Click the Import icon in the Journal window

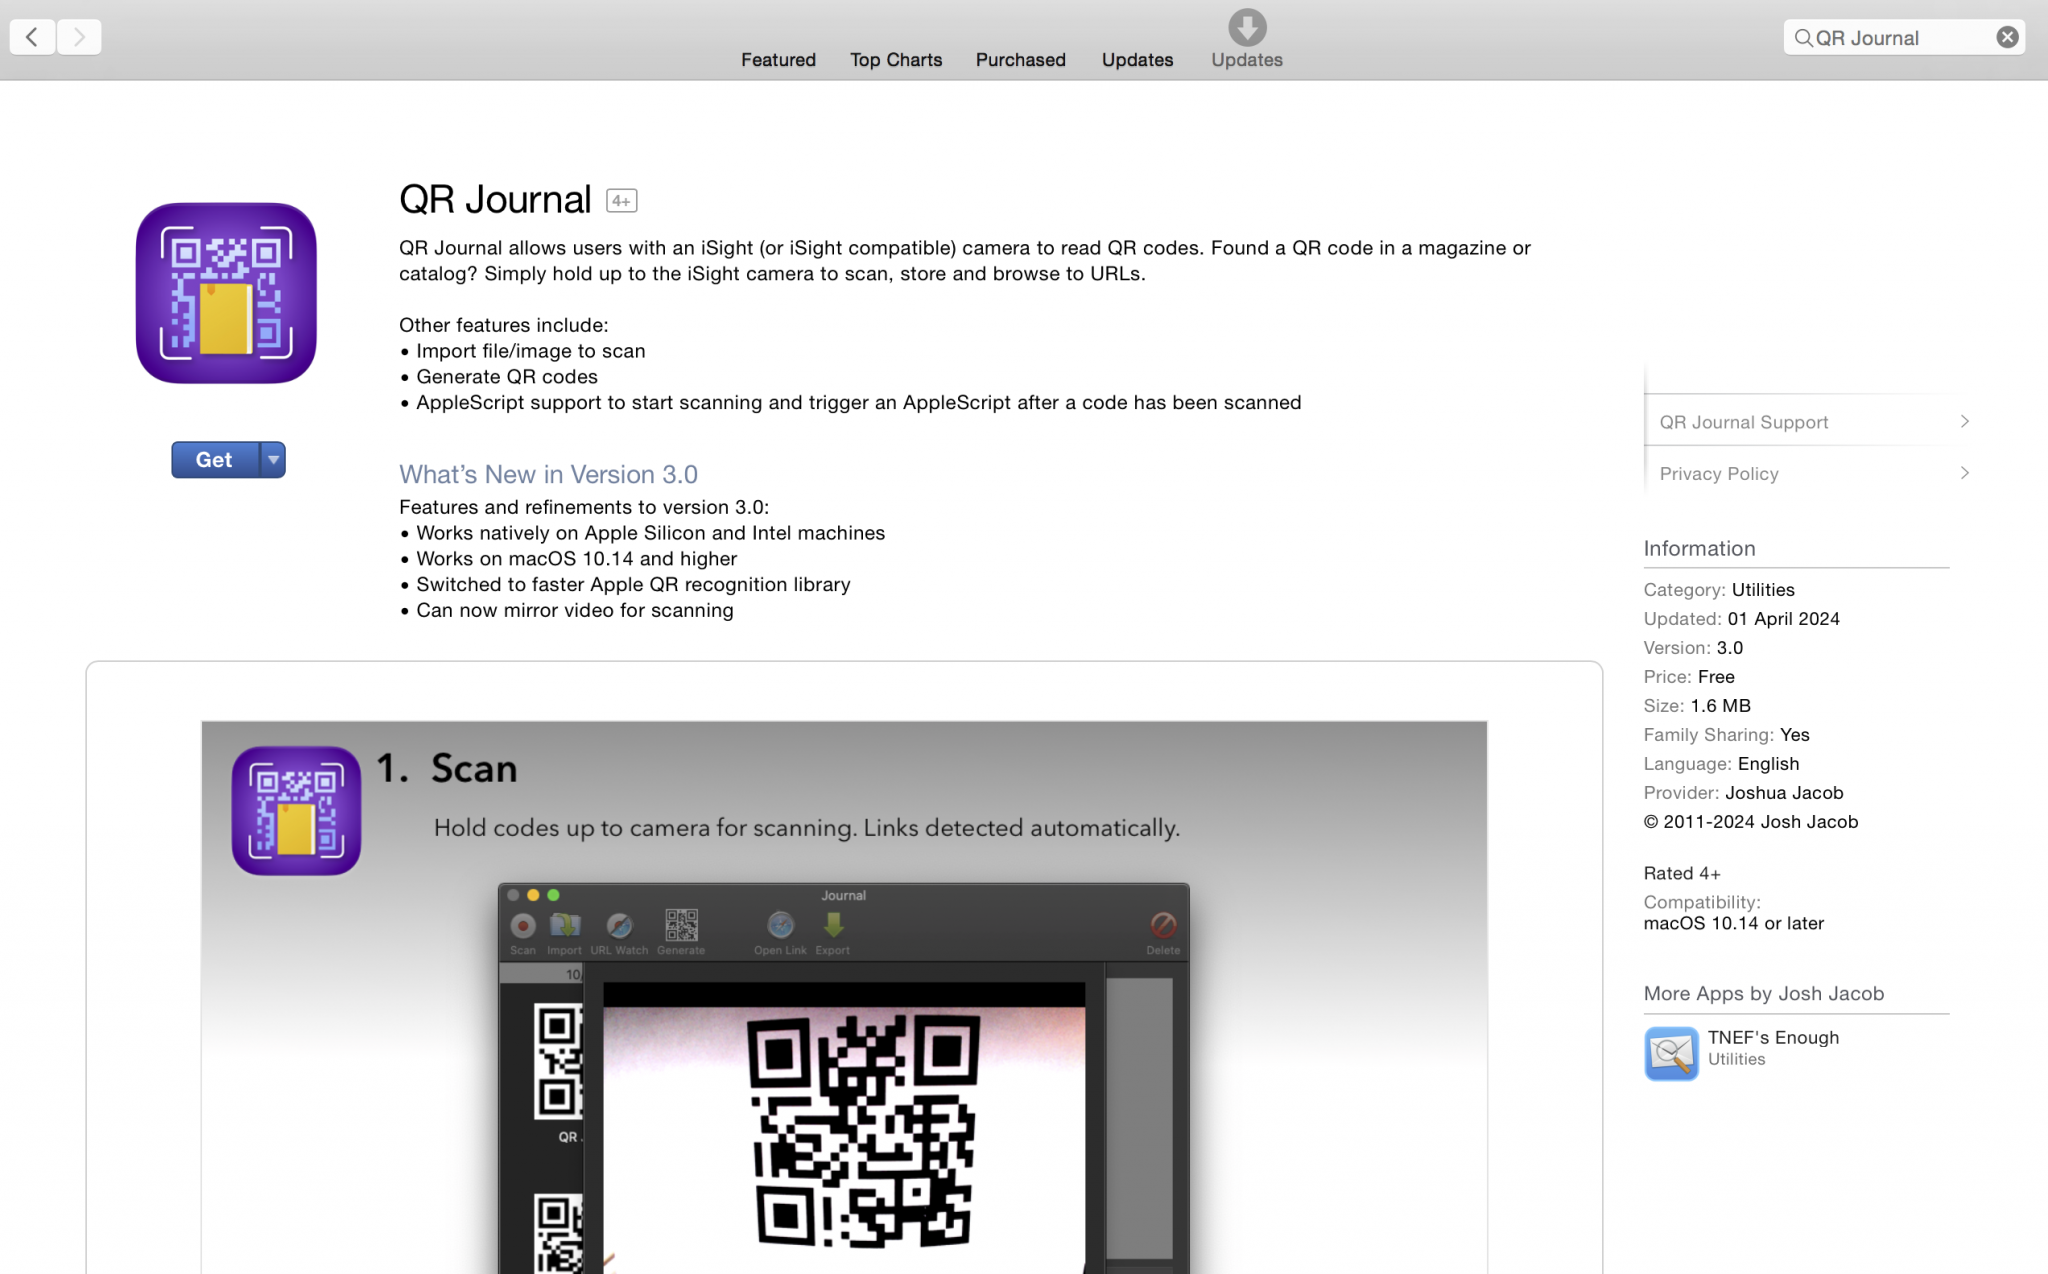pyautogui.click(x=565, y=928)
